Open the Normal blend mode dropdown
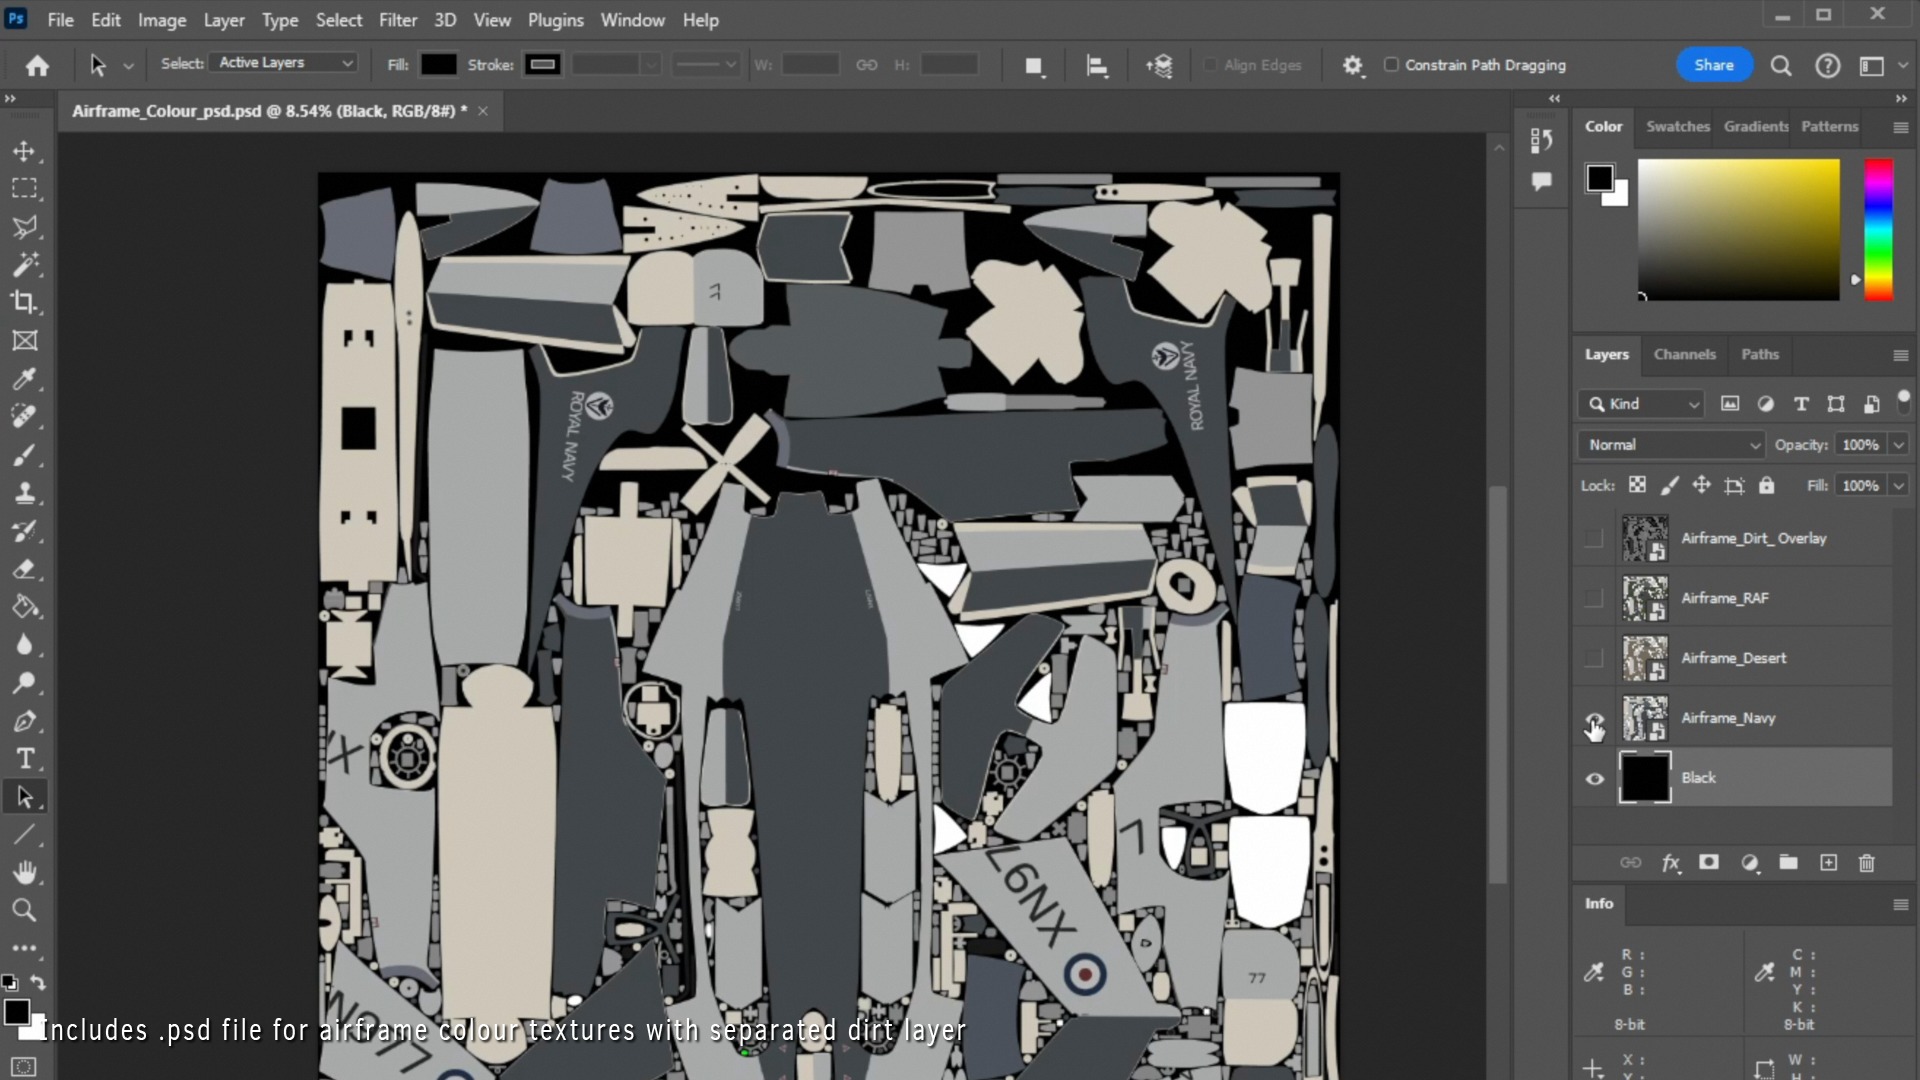The height and width of the screenshot is (1080, 1920). pos(1670,445)
